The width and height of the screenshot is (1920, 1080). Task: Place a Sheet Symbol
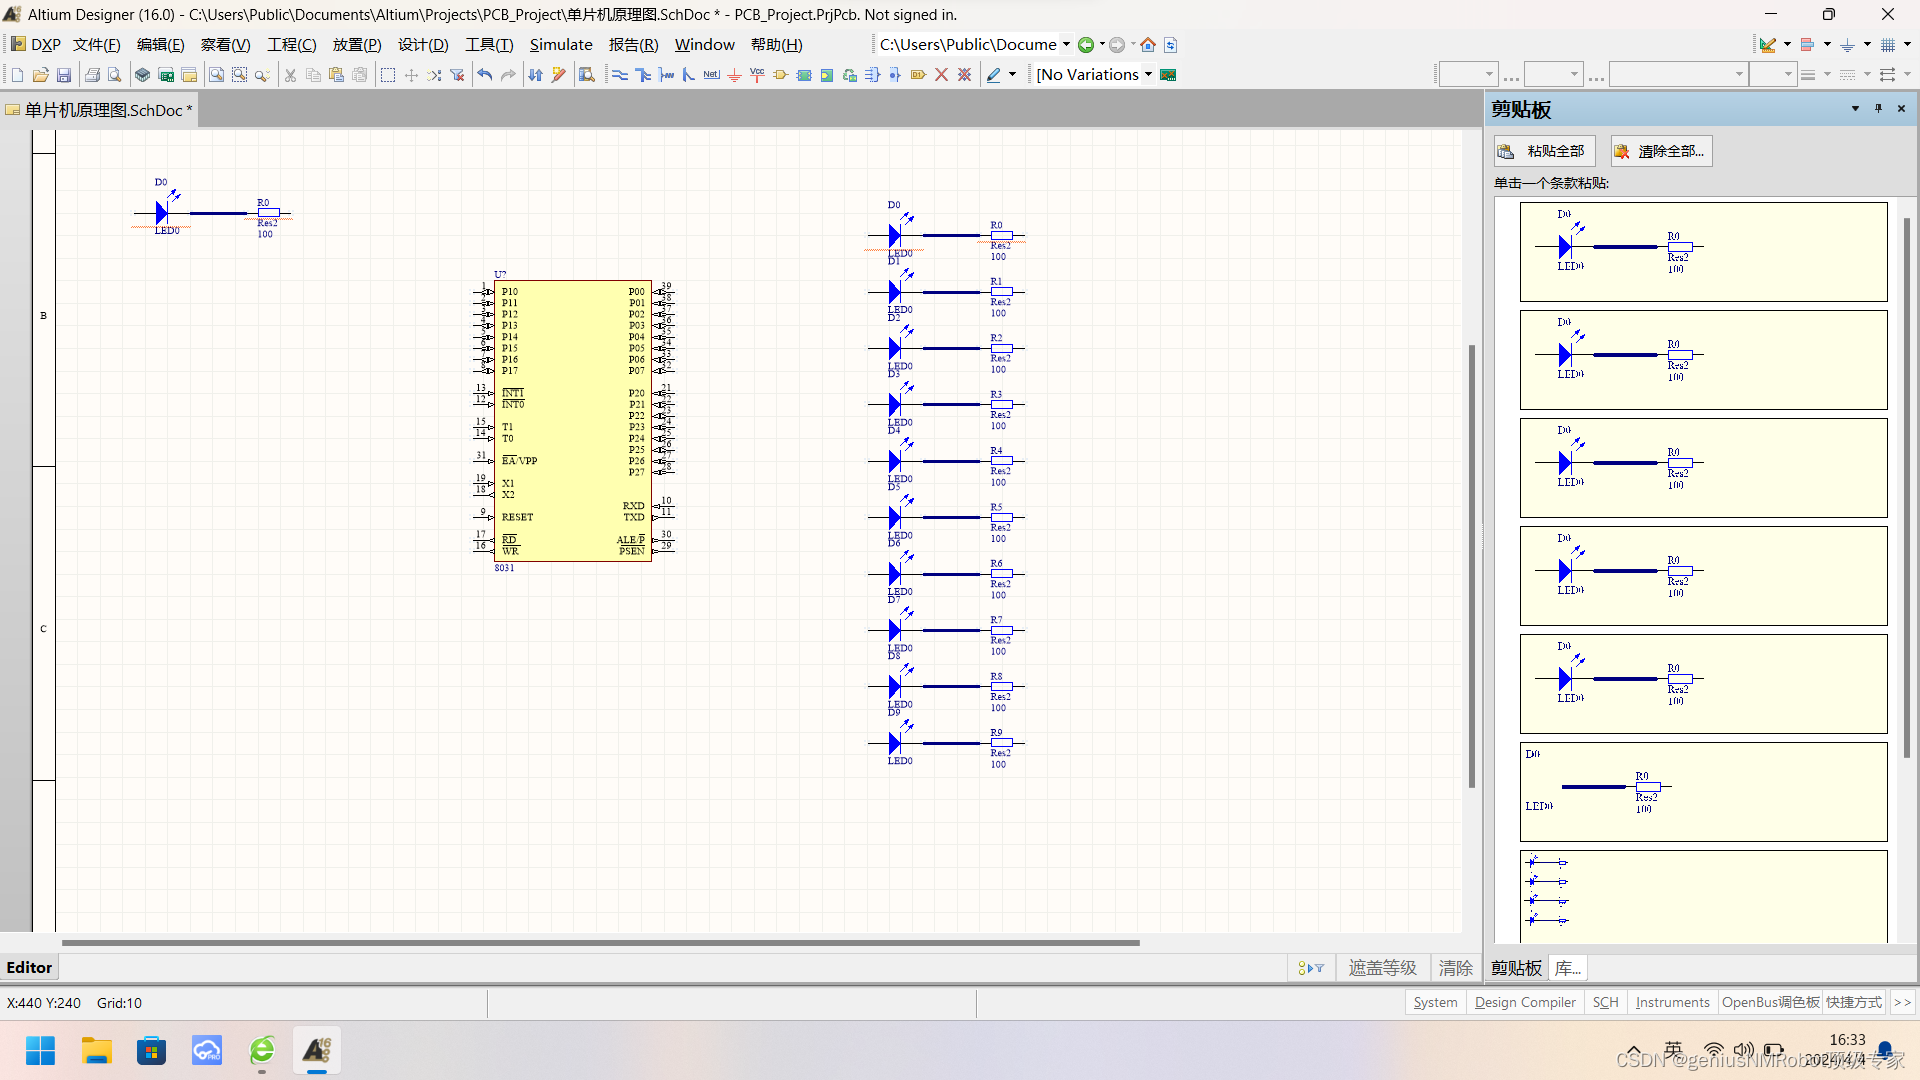click(x=804, y=74)
